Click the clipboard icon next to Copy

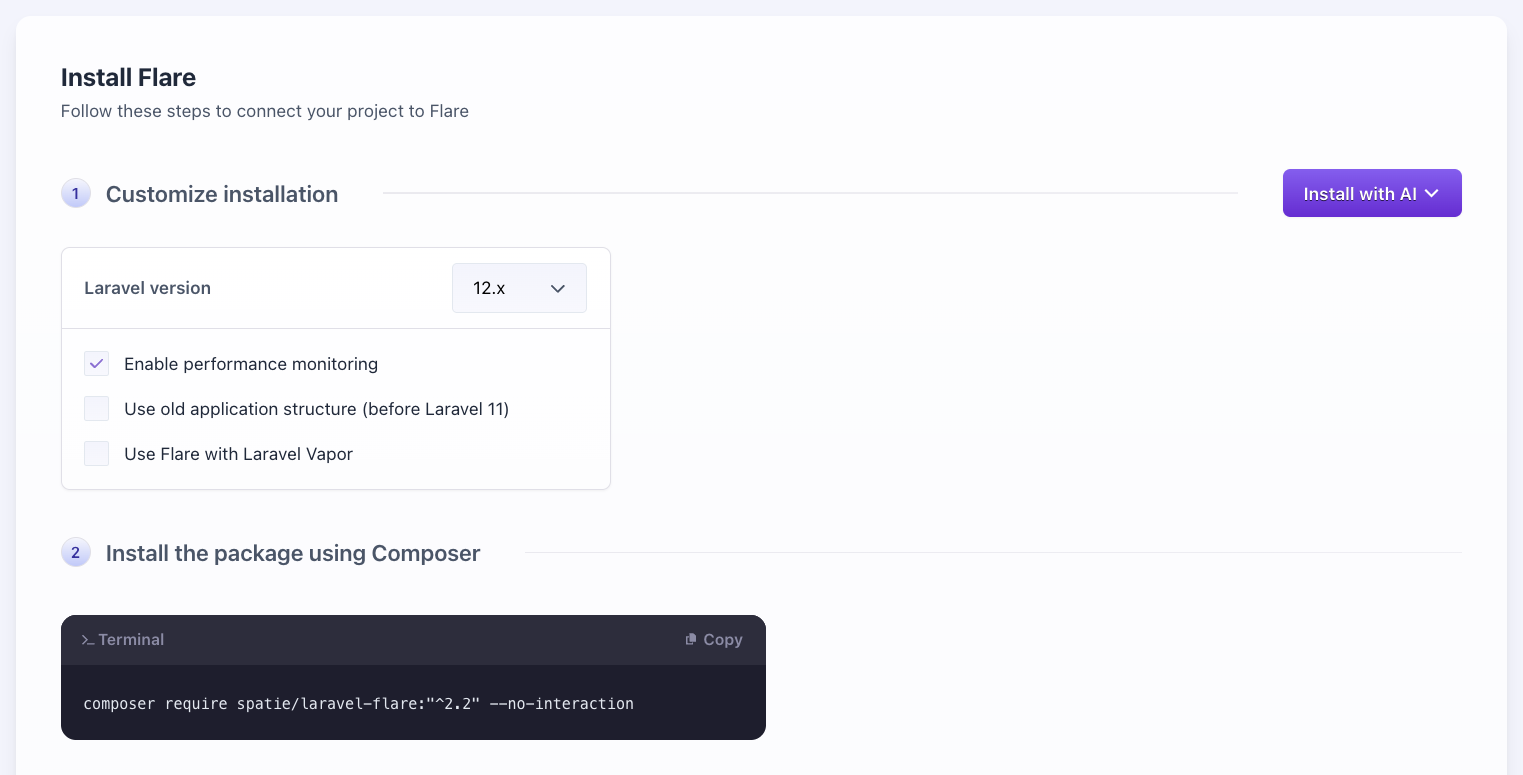coord(690,639)
